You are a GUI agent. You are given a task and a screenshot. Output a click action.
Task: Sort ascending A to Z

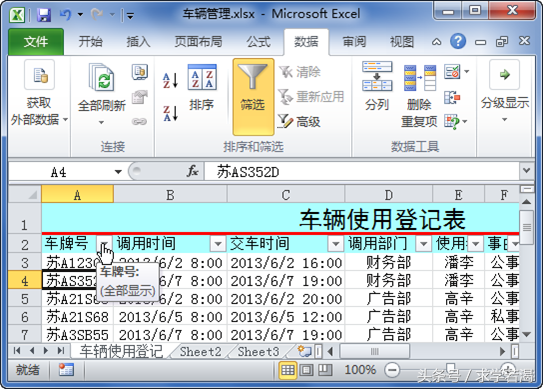(x=170, y=80)
